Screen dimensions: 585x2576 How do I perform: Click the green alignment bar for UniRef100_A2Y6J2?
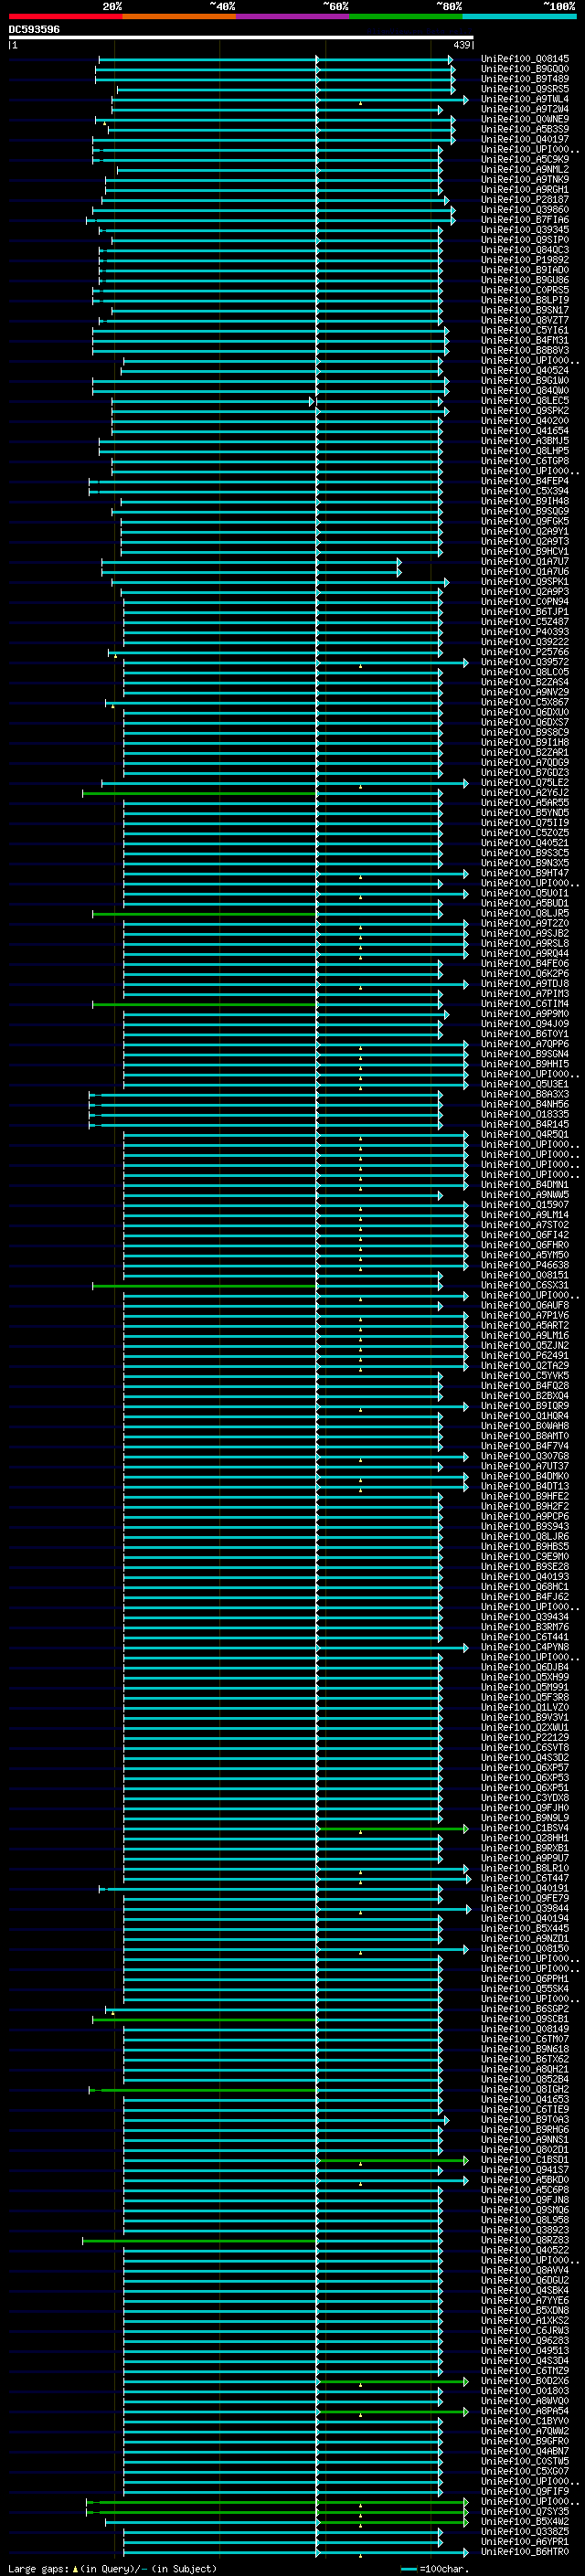[200, 793]
